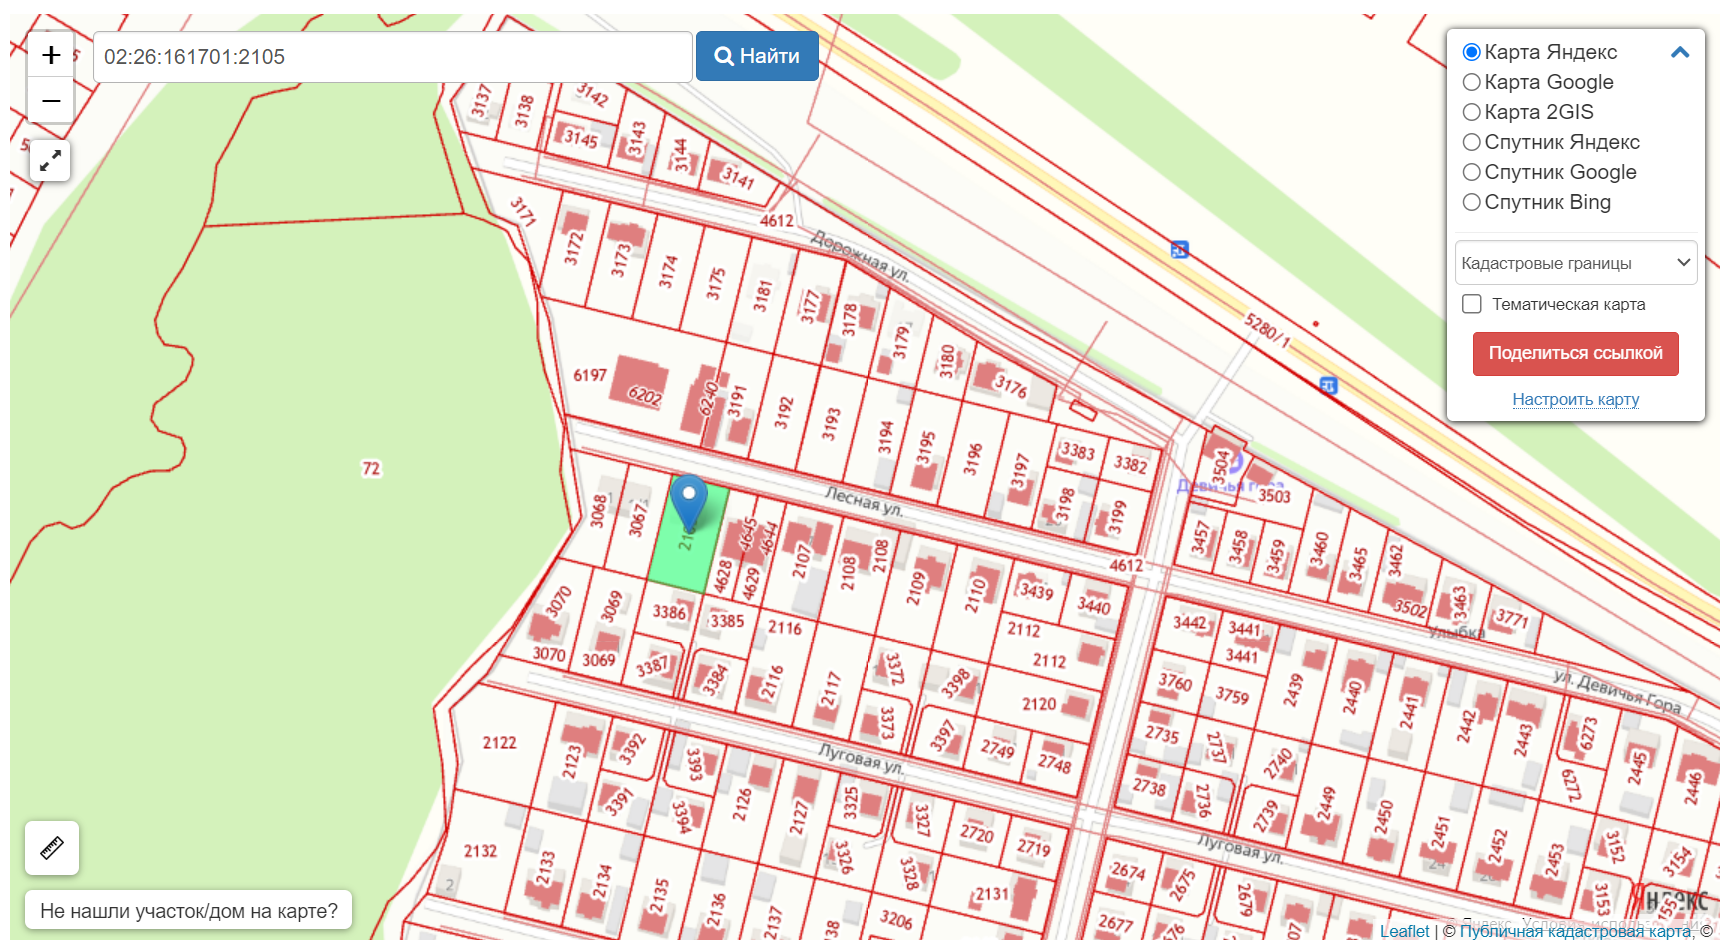1725x940 pixels.
Task: Open the Кадастровые границы dropdown
Action: (1576, 263)
